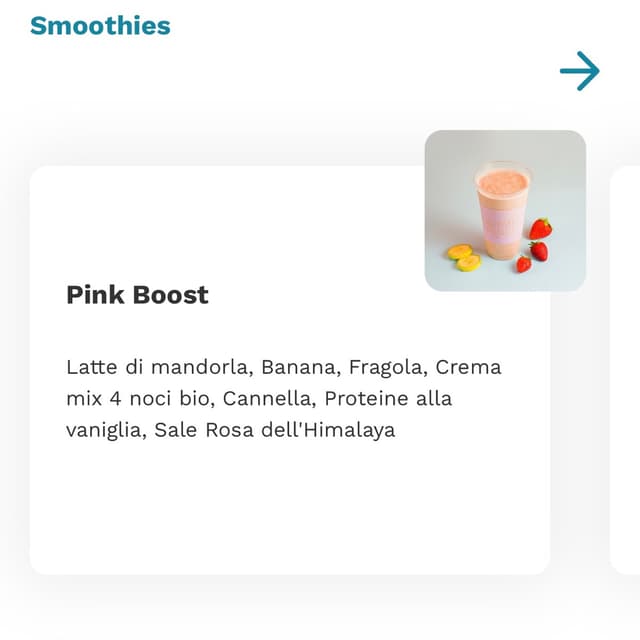Viewport: 640px width, 640px height.
Task: Click 'Sale Rosa dell'Himalaya' ingredient text
Action: pyautogui.click(x=275, y=430)
